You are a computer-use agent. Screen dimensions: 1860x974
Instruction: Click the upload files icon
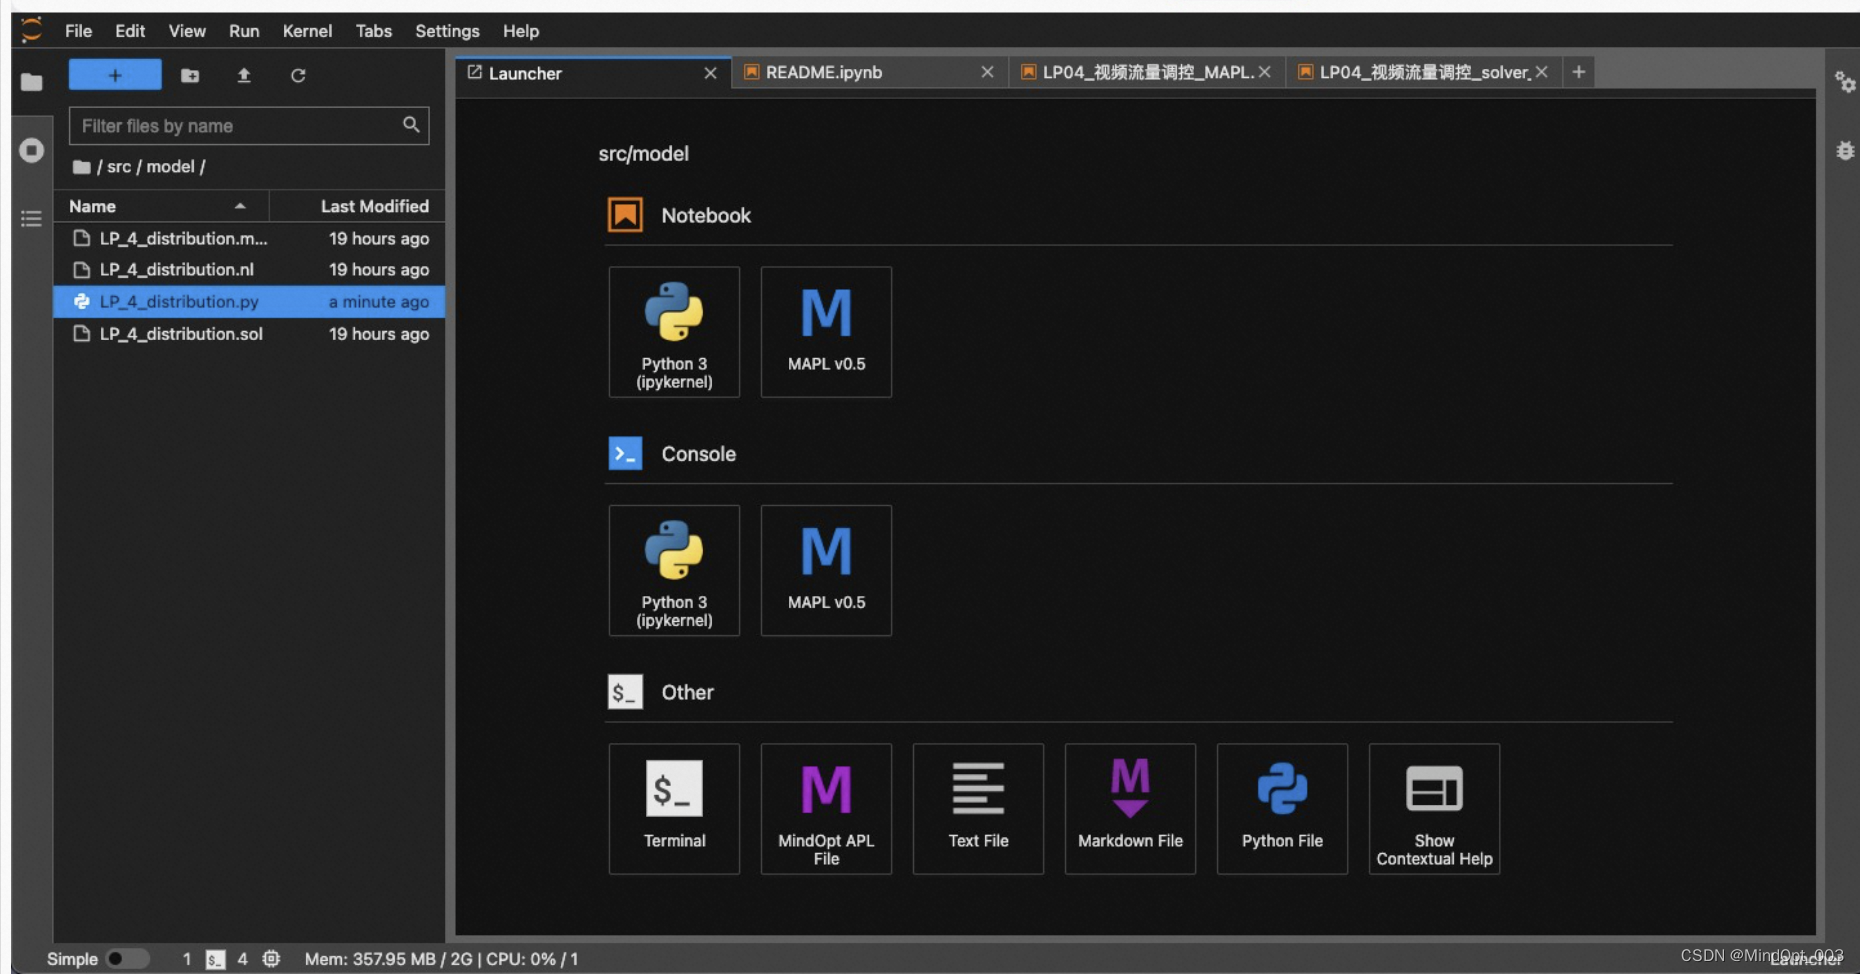click(244, 75)
